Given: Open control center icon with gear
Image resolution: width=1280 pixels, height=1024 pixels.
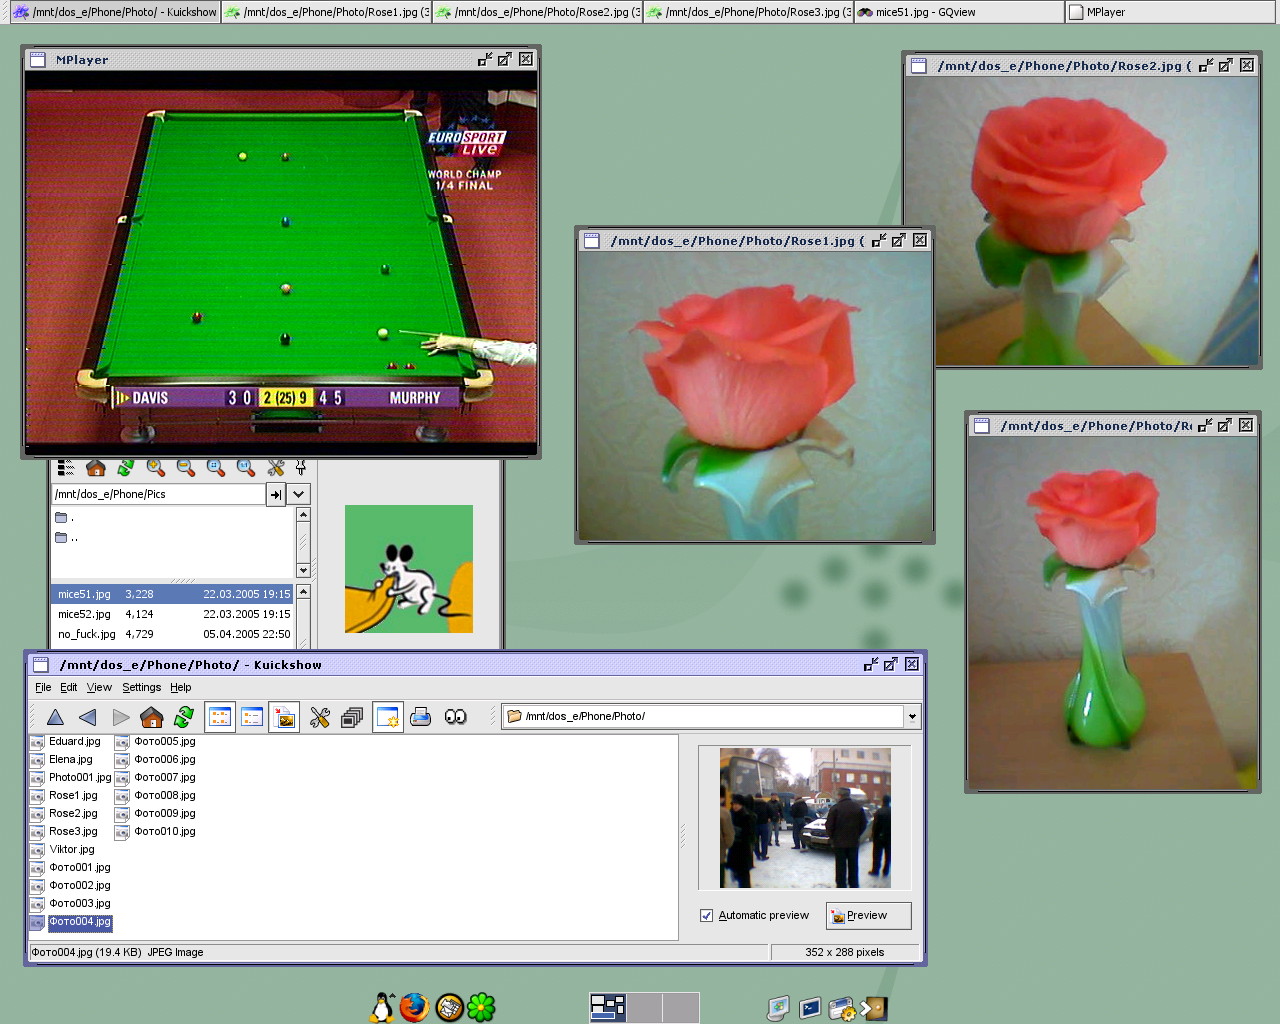Looking at the screenshot, I should [842, 1008].
